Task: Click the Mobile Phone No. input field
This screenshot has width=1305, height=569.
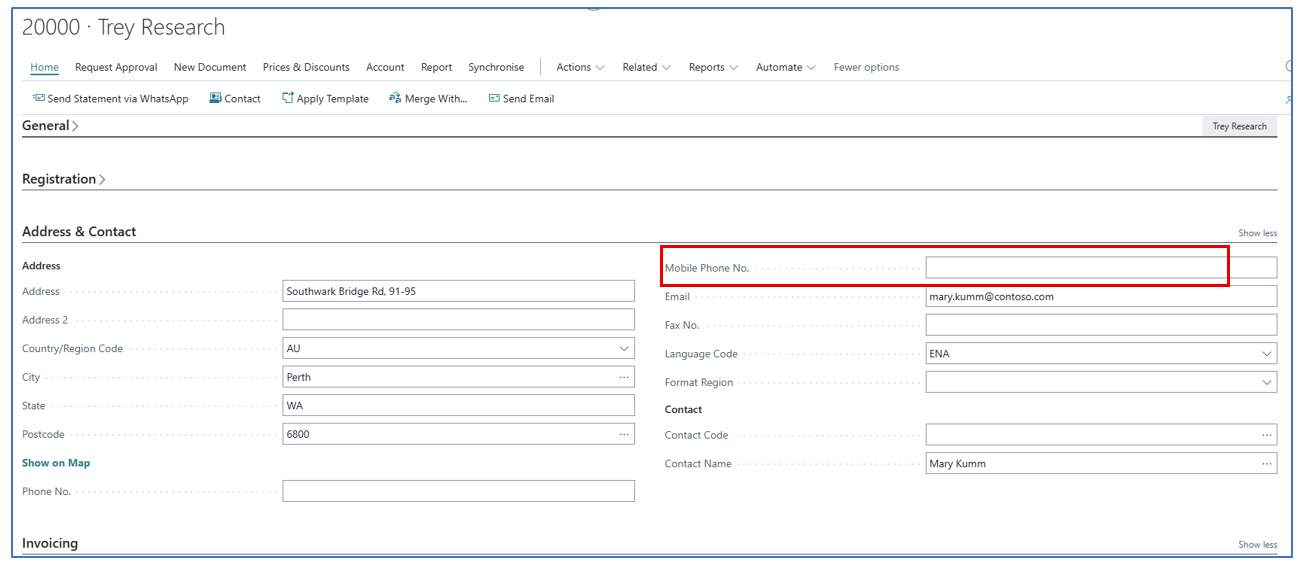Action: [x=1100, y=268]
